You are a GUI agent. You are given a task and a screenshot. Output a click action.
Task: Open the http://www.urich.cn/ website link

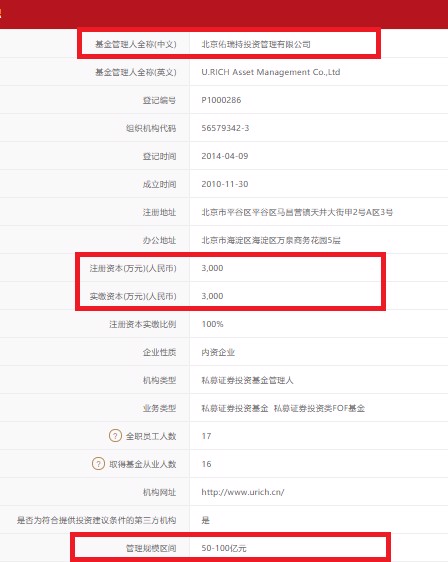(x=243, y=492)
